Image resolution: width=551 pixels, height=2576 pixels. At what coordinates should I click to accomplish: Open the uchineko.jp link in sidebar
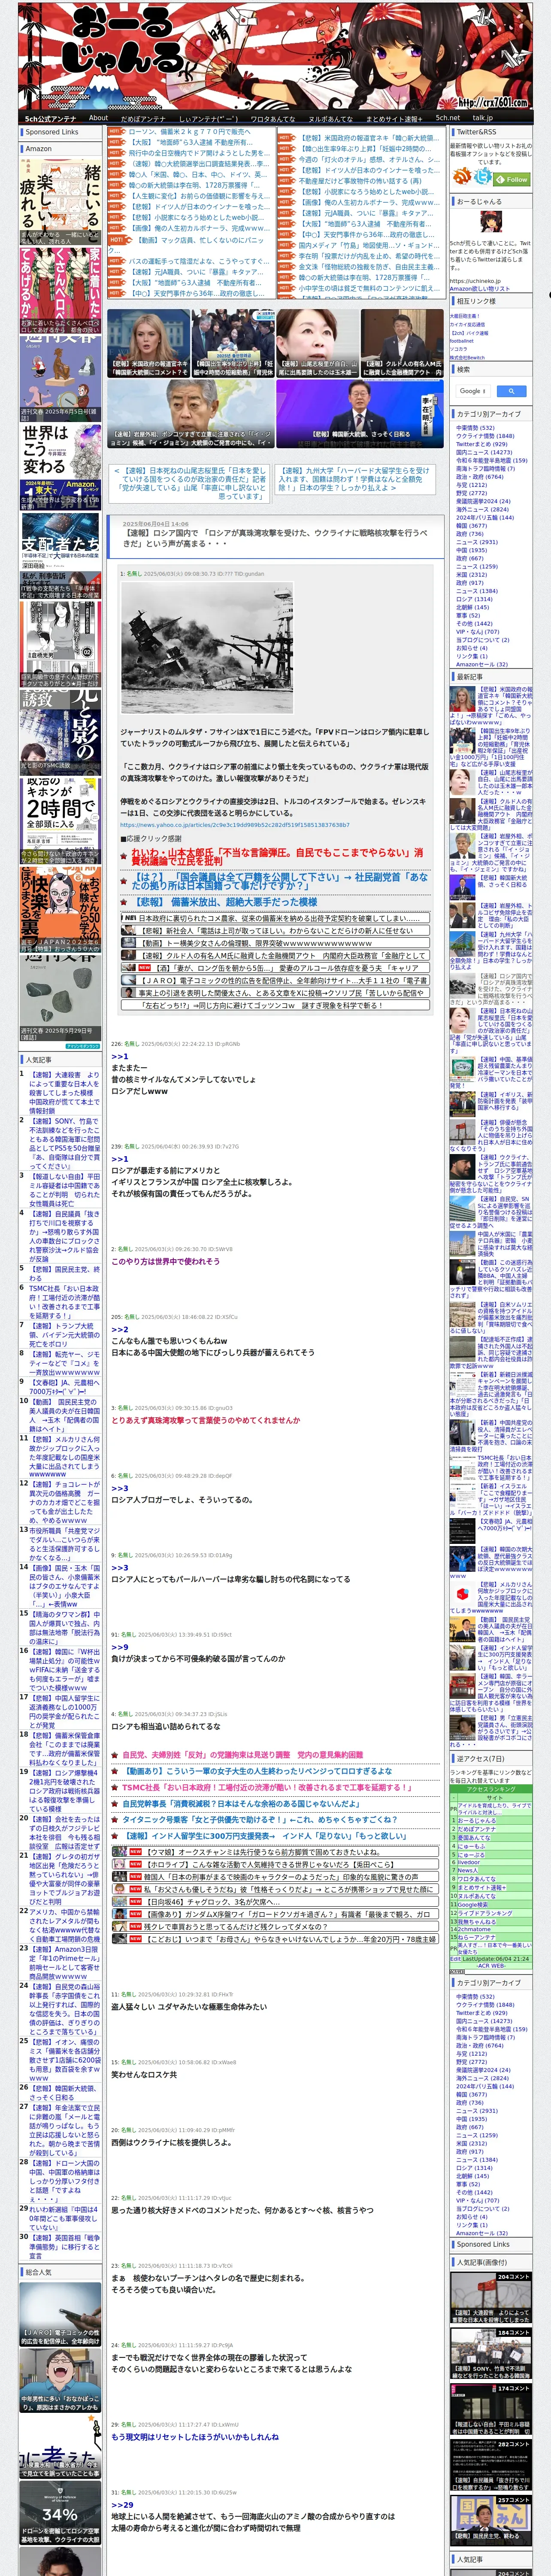(x=475, y=281)
